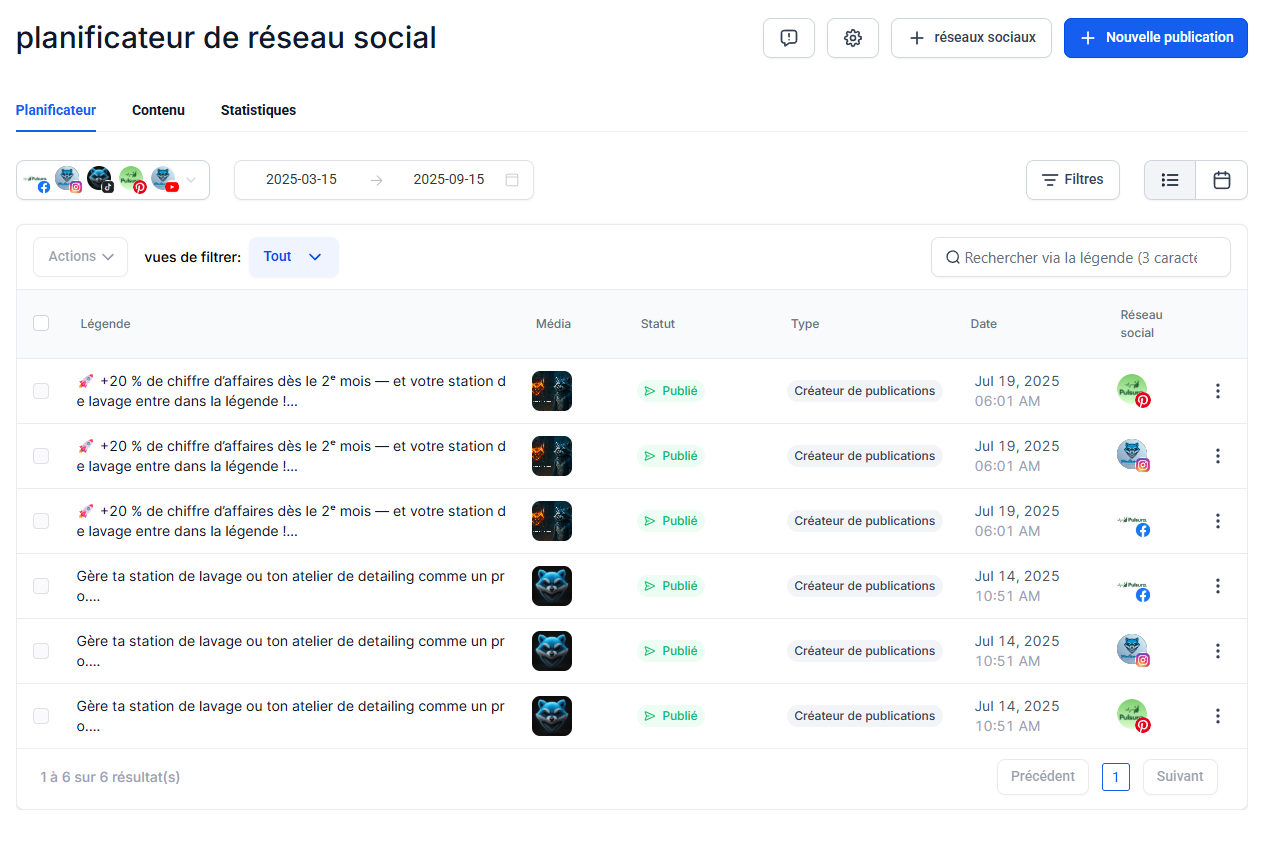The width and height of the screenshot is (1264, 841).
Task: Expand the social accounts selector dropdown
Action: (x=191, y=180)
